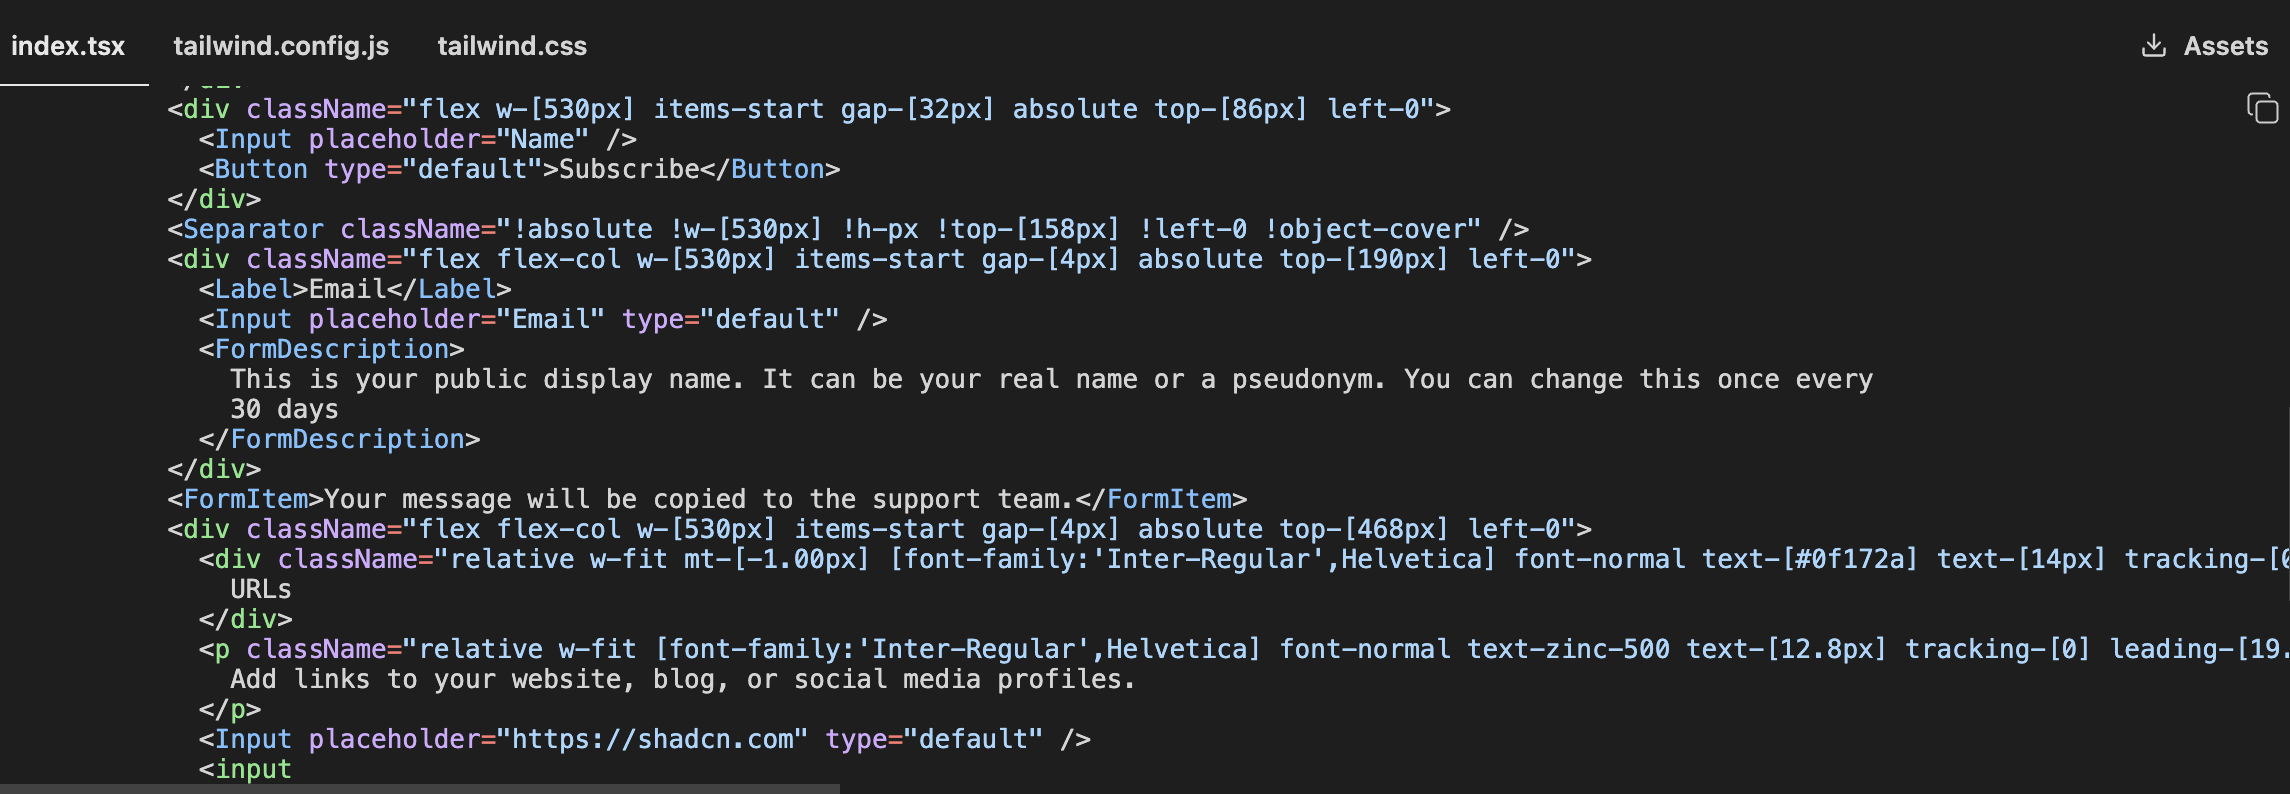
Task: Click the shadcn.com Input placeholder line
Action: pos(644,739)
